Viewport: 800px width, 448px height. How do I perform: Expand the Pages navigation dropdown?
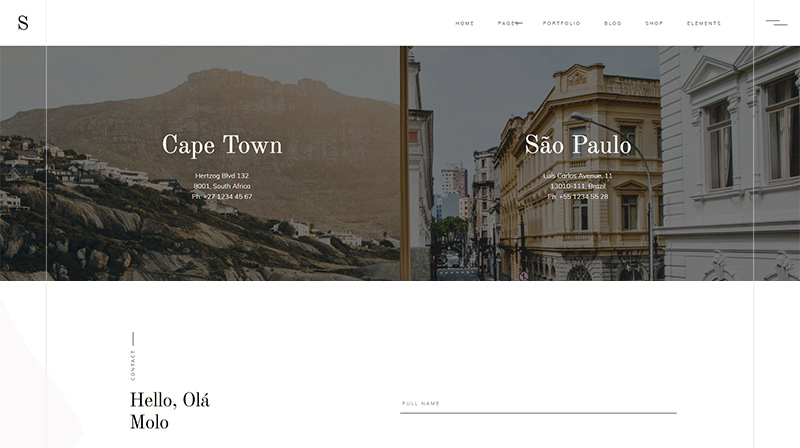(x=509, y=23)
